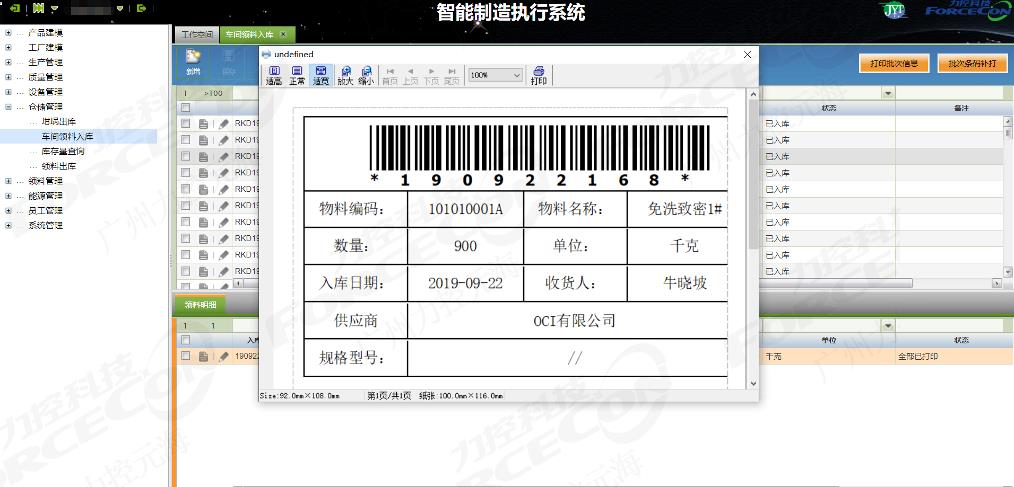This screenshot has height=487, width=1014.
Task: Tick the checkbox of the 全部已打印 detail row
Action: [186, 356]
